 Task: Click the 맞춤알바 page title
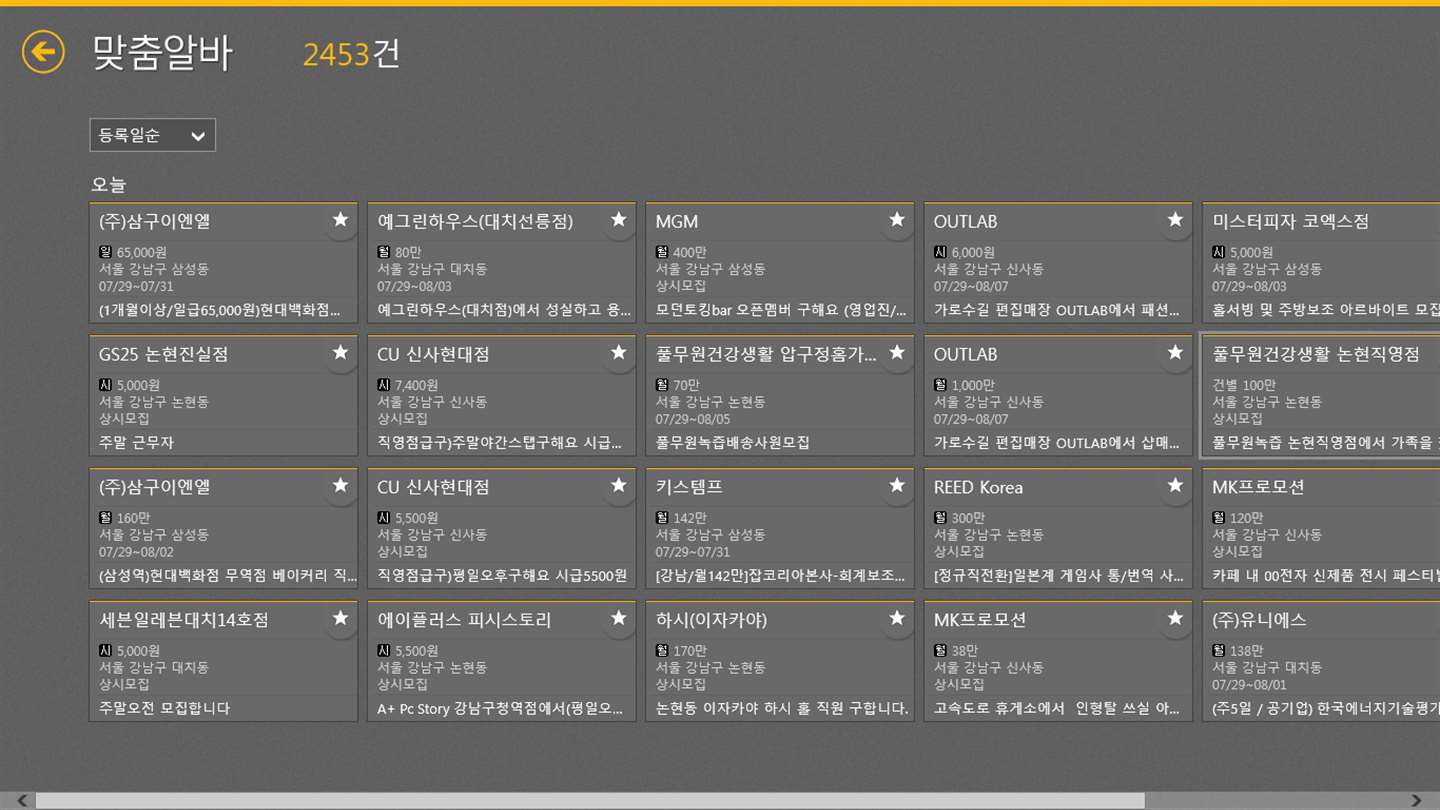[x=162, y=53]
